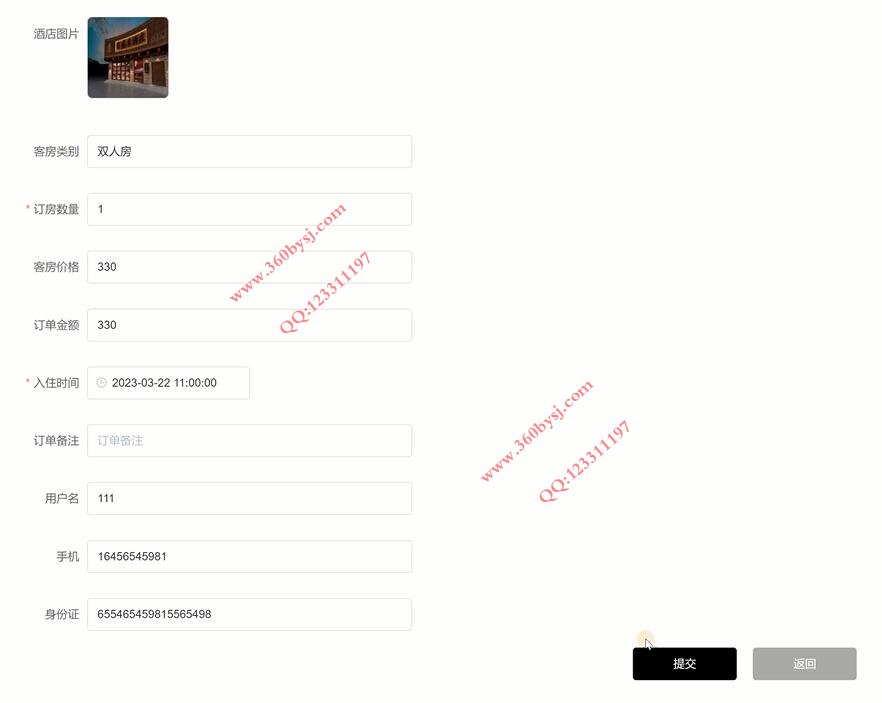
Task: Submit the order with 提交 button
Action: pyautogui.click(x=685, y=664)
